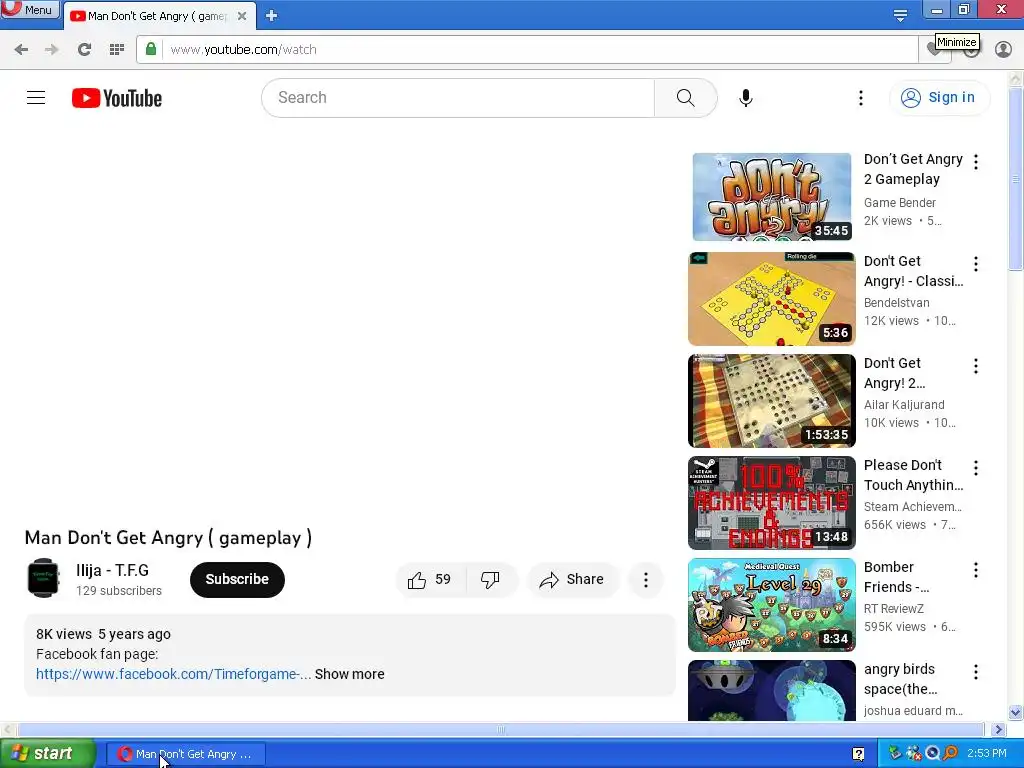Open the Opera Menu button
This screenshot has width=1024, height=768.
(x=29, y=10)
